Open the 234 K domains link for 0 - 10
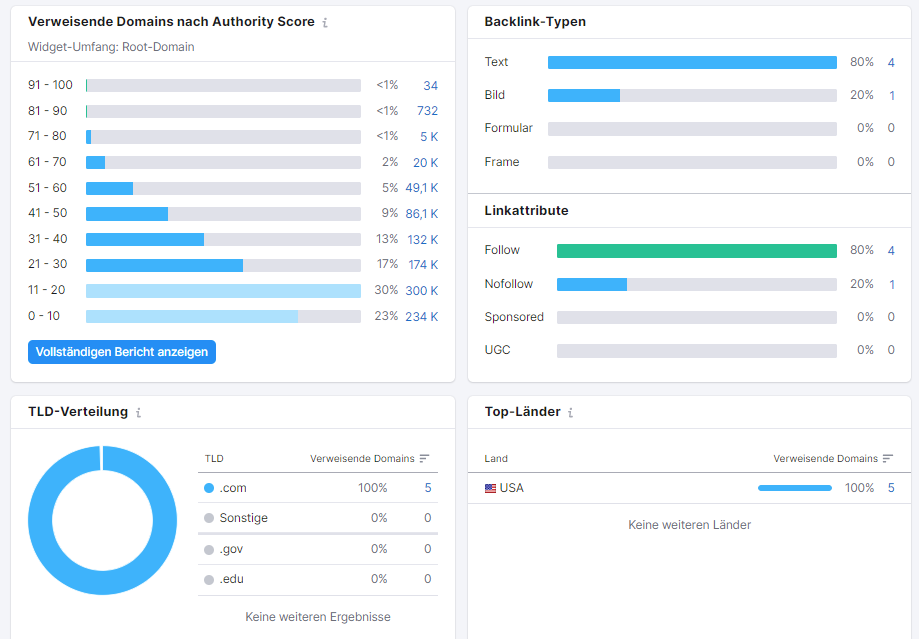This screenshot has height=639, width=919. (422, 317)
